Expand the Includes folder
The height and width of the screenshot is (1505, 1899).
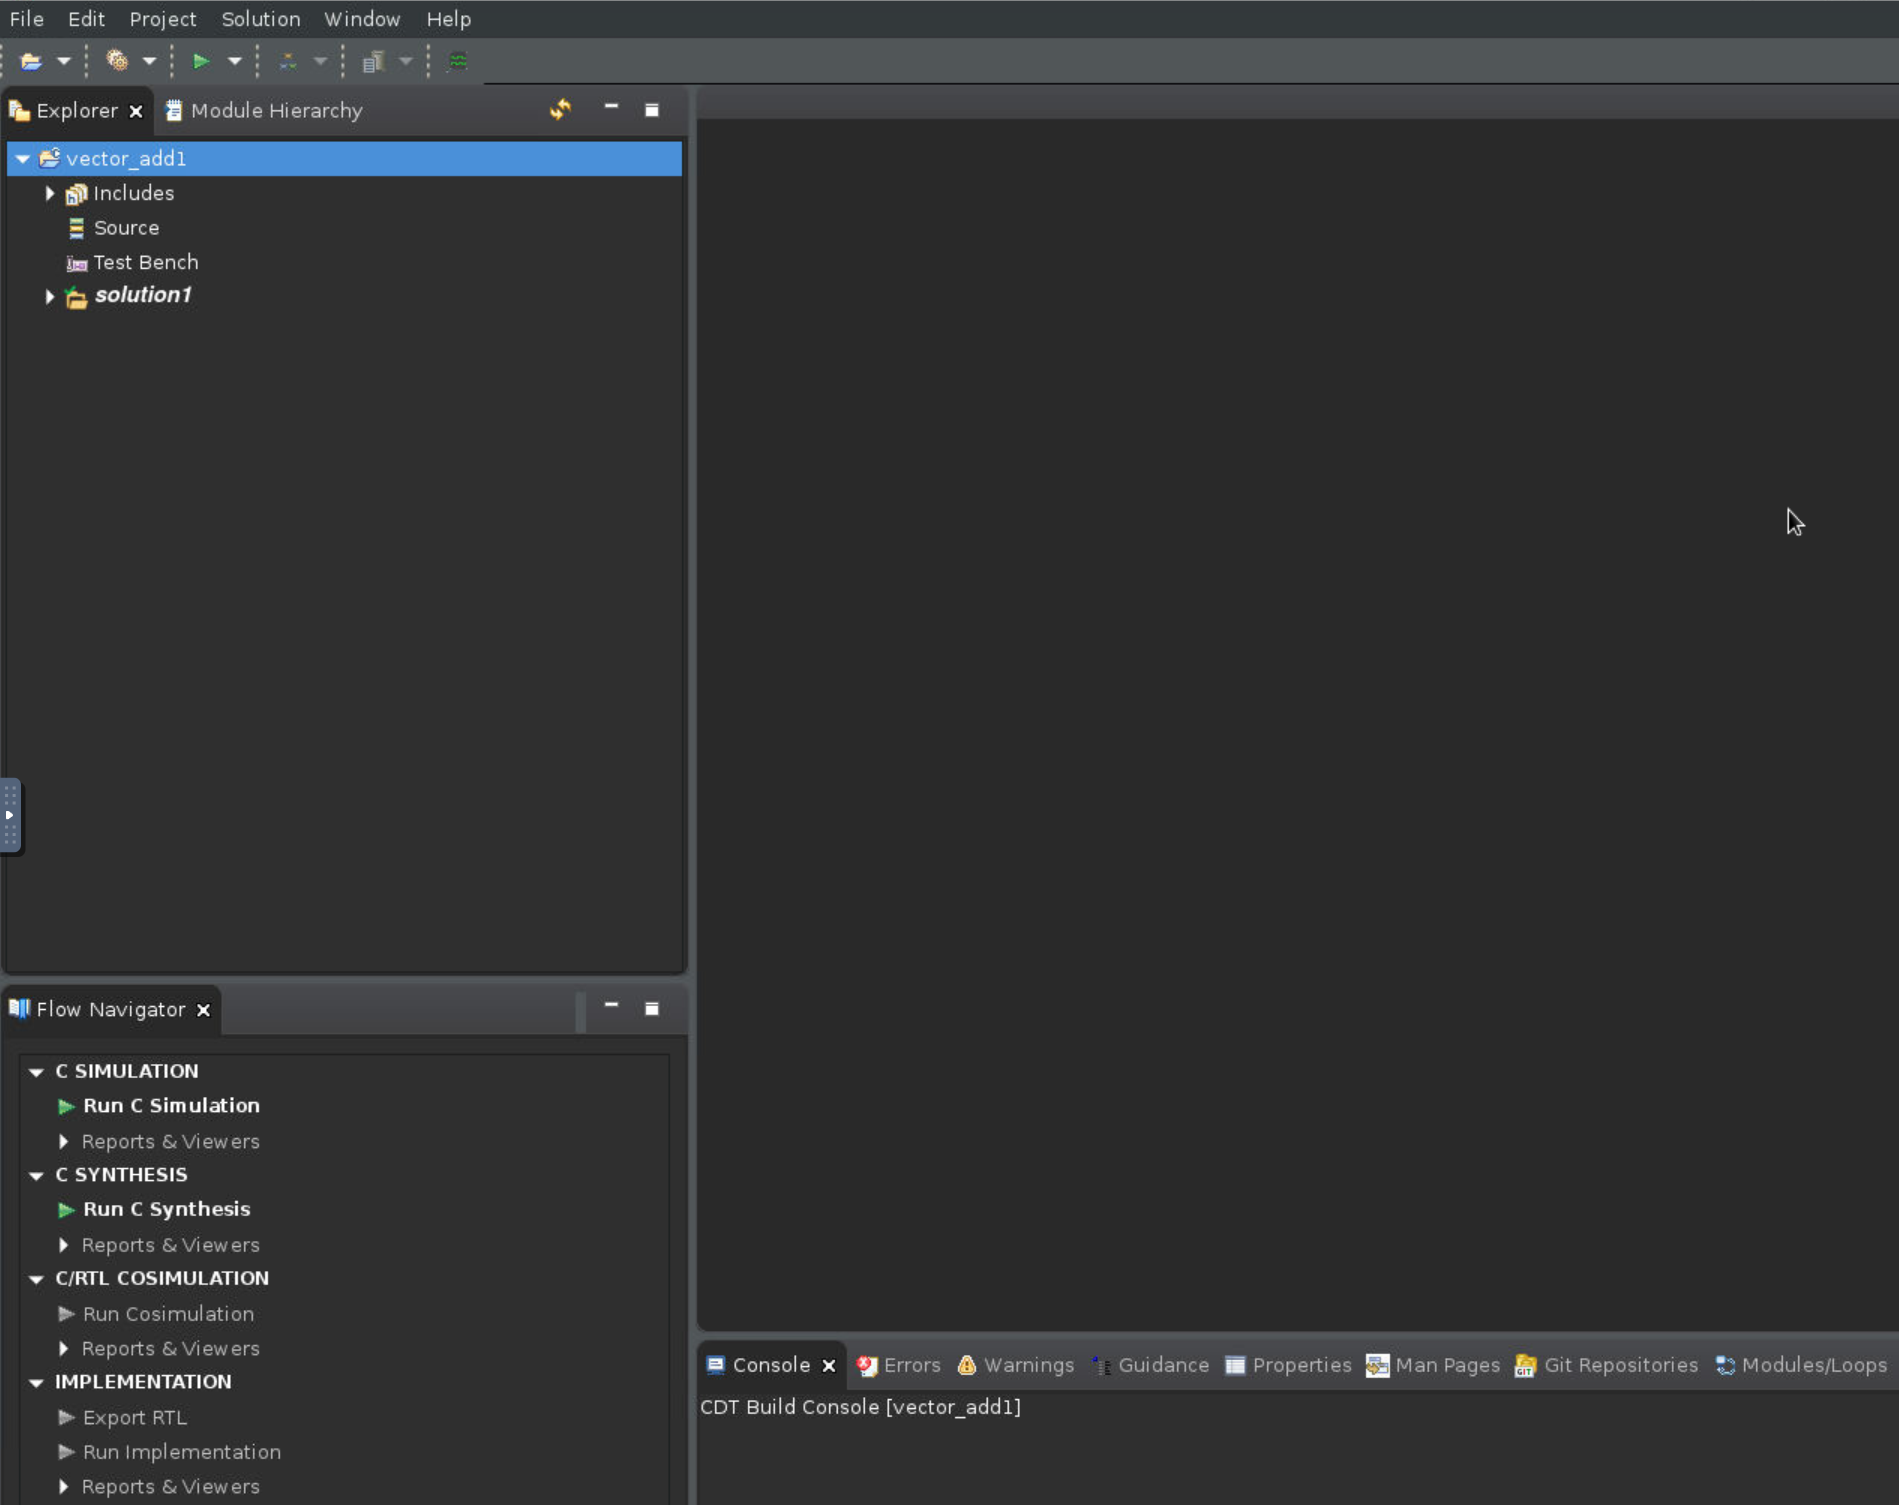click(x=49, y=193)
